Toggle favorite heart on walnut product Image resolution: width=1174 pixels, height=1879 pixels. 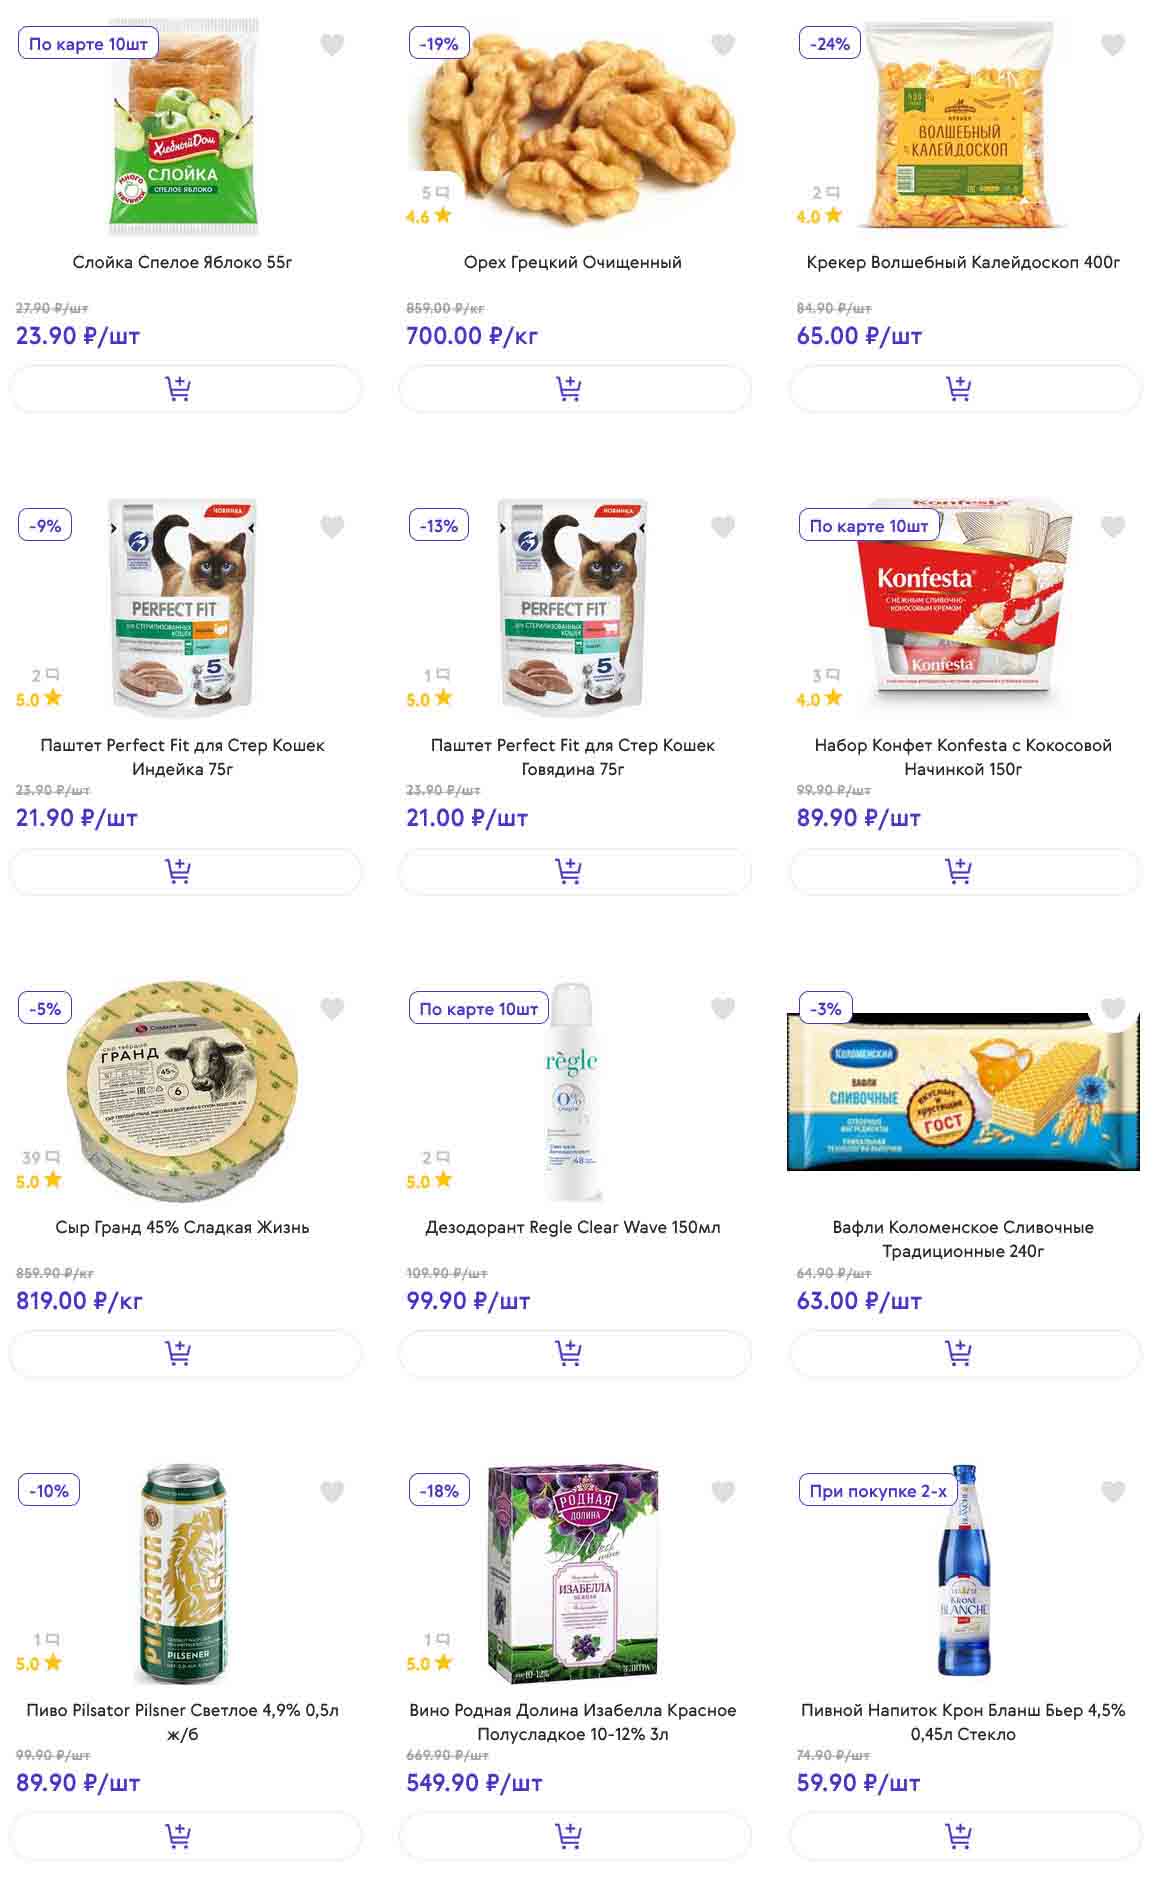coord(723,44)
